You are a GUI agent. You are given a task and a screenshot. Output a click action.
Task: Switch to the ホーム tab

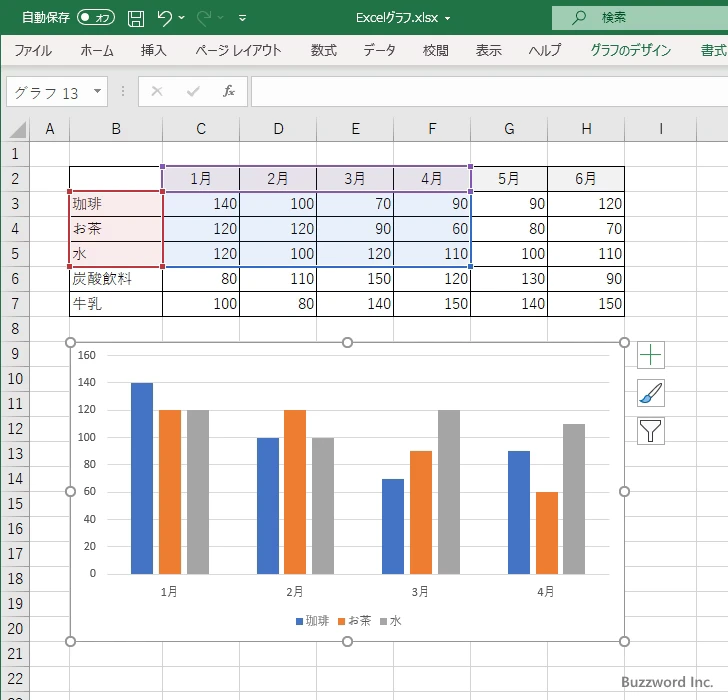97,50
